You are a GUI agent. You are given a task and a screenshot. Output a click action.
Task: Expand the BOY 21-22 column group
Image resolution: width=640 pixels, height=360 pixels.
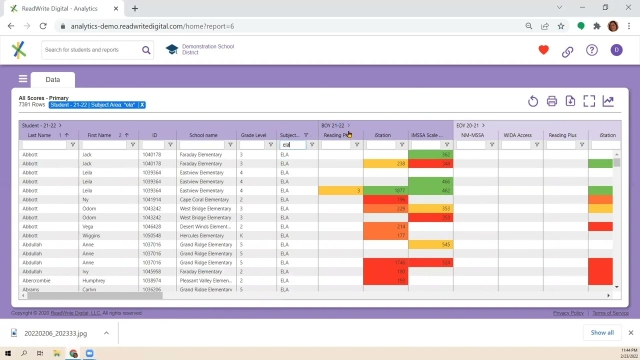coord(349,125)
